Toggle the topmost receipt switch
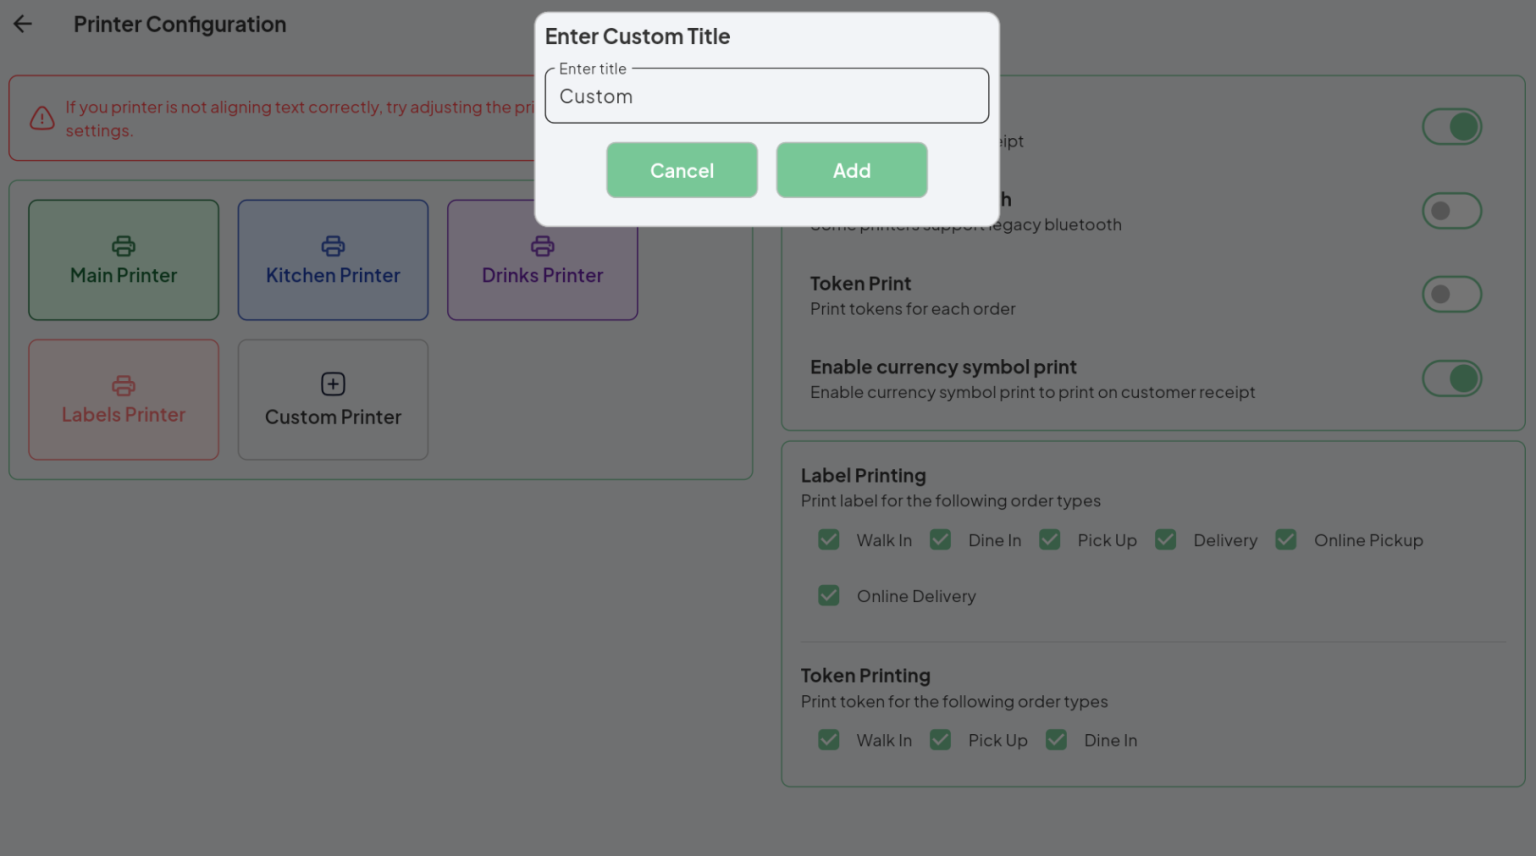The image size is (1536, 856). pos(1452,126)
